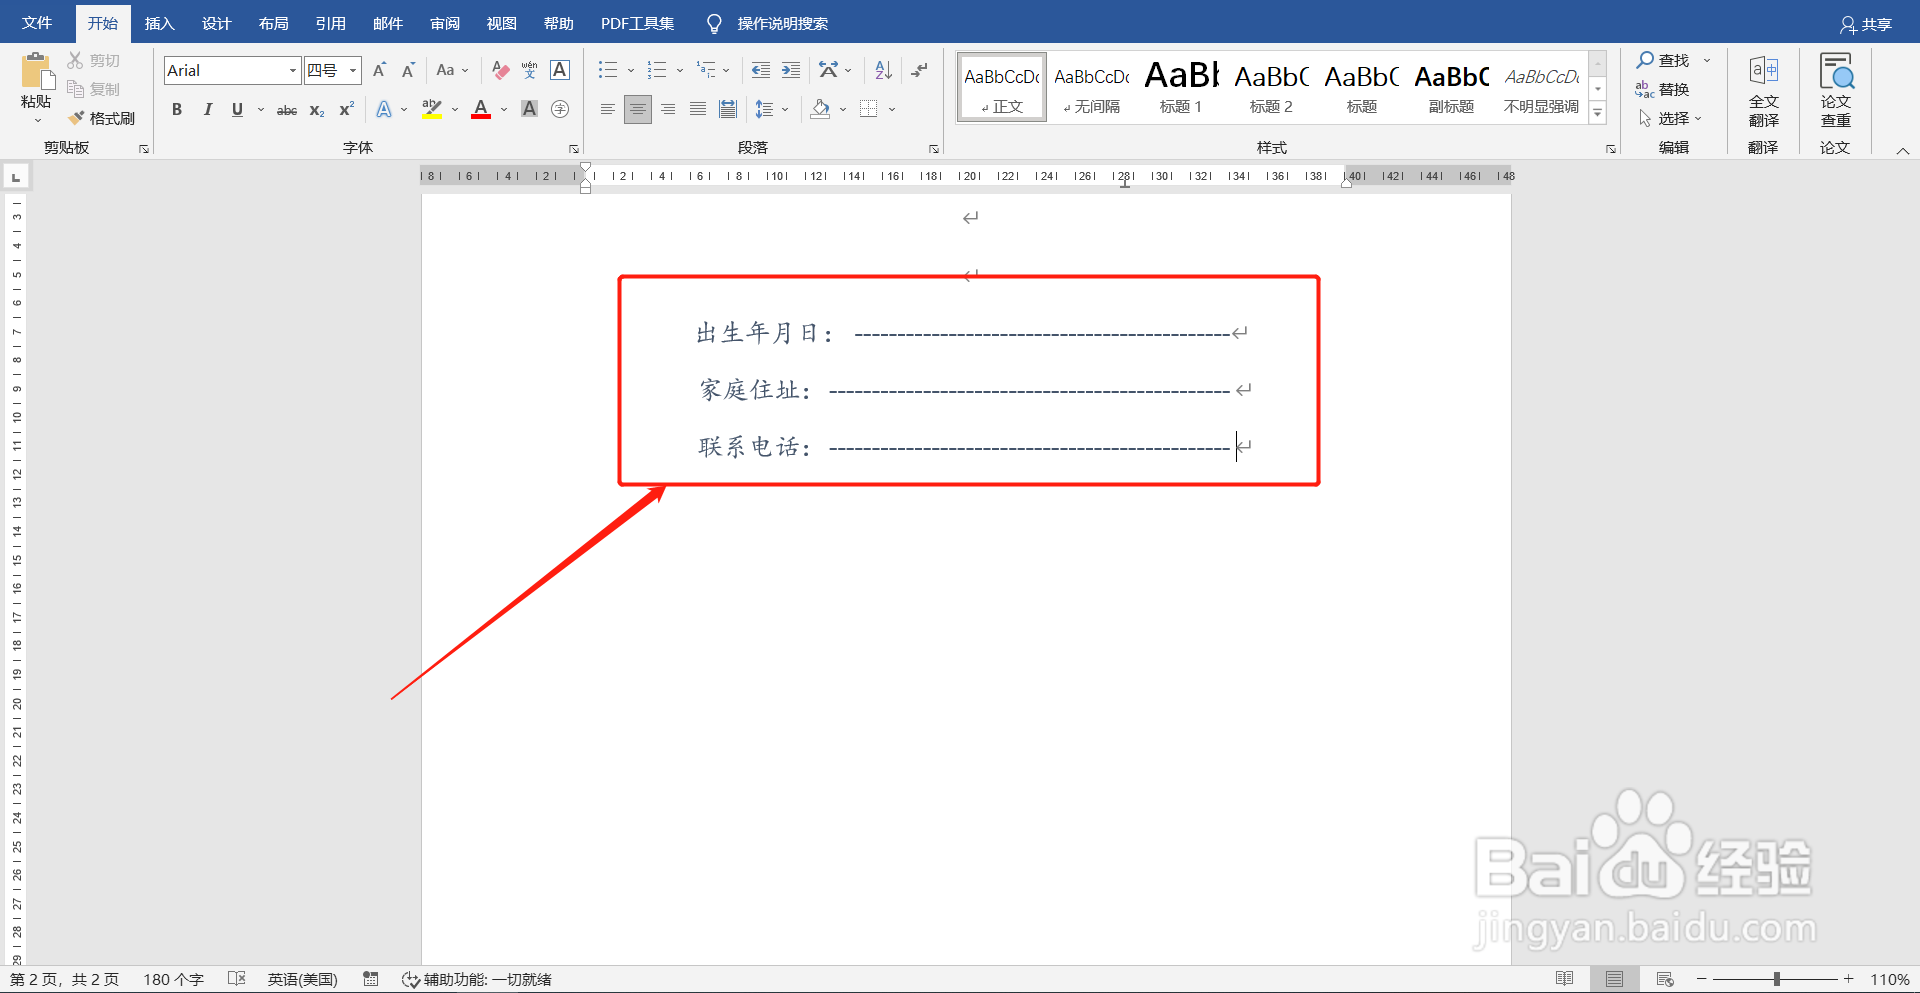Click the text highlight color swatch
Screen dimensions: 1920x993
[432, 109]
